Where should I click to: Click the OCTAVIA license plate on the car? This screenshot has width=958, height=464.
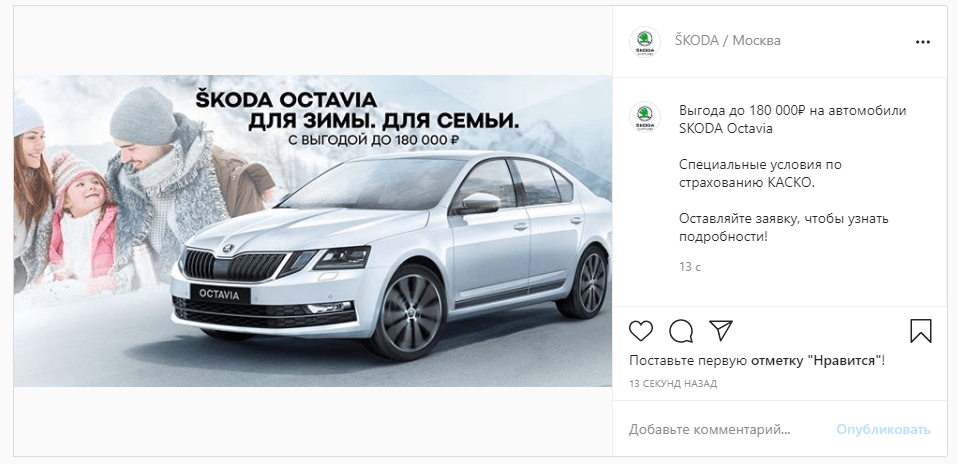(x=219, y=294)
